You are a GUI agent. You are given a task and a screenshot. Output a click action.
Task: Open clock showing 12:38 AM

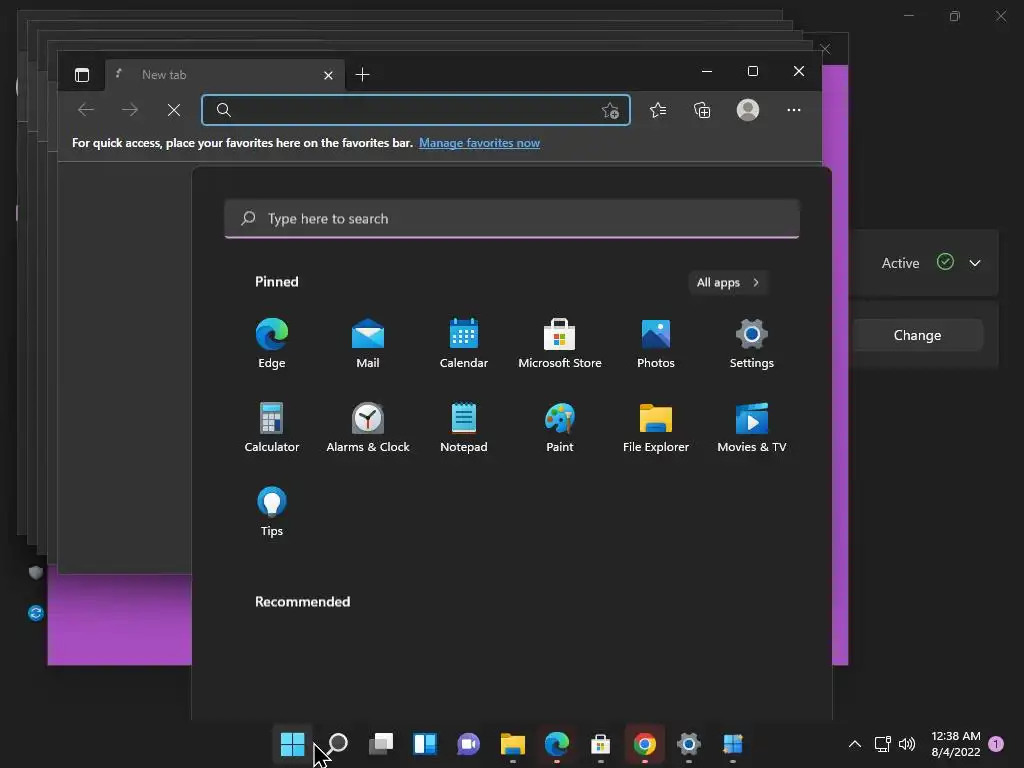[955, 744]
